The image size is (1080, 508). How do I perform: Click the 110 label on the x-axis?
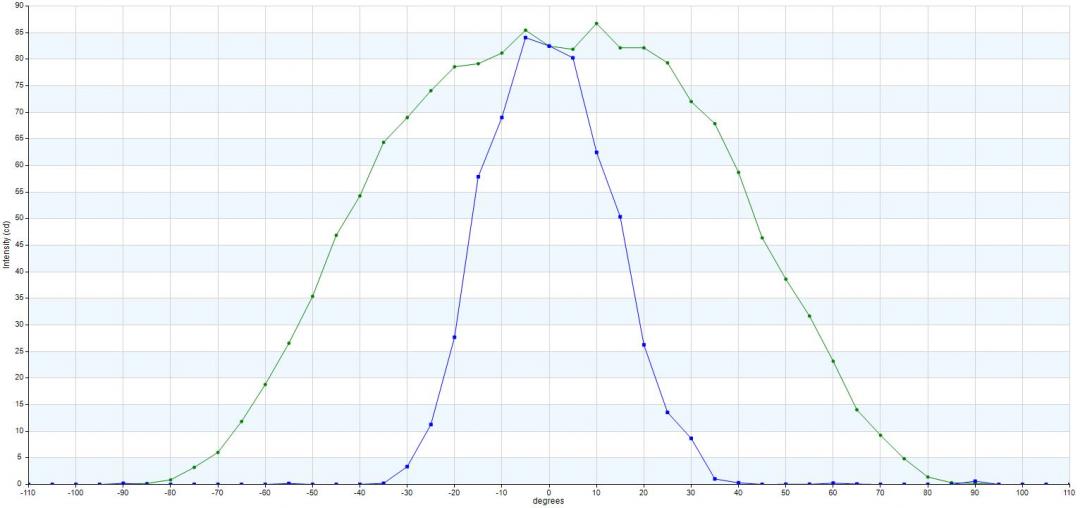click(x=1068, y=493)
